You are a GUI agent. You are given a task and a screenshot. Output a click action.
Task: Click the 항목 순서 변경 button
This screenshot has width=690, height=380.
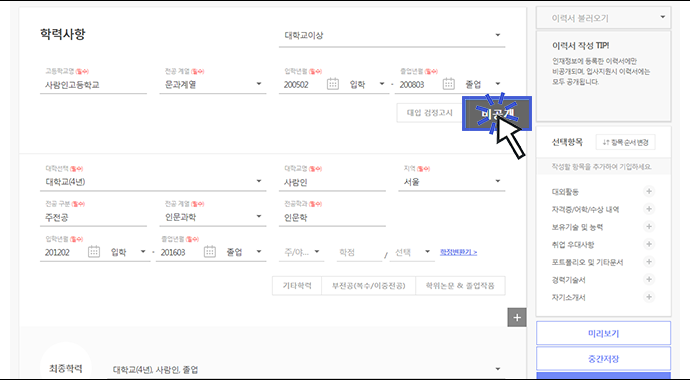click(625, 142)
